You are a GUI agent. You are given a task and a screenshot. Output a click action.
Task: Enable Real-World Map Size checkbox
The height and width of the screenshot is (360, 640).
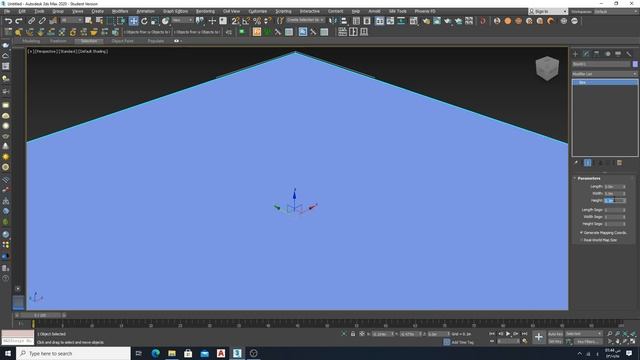(x=581, y=240)
